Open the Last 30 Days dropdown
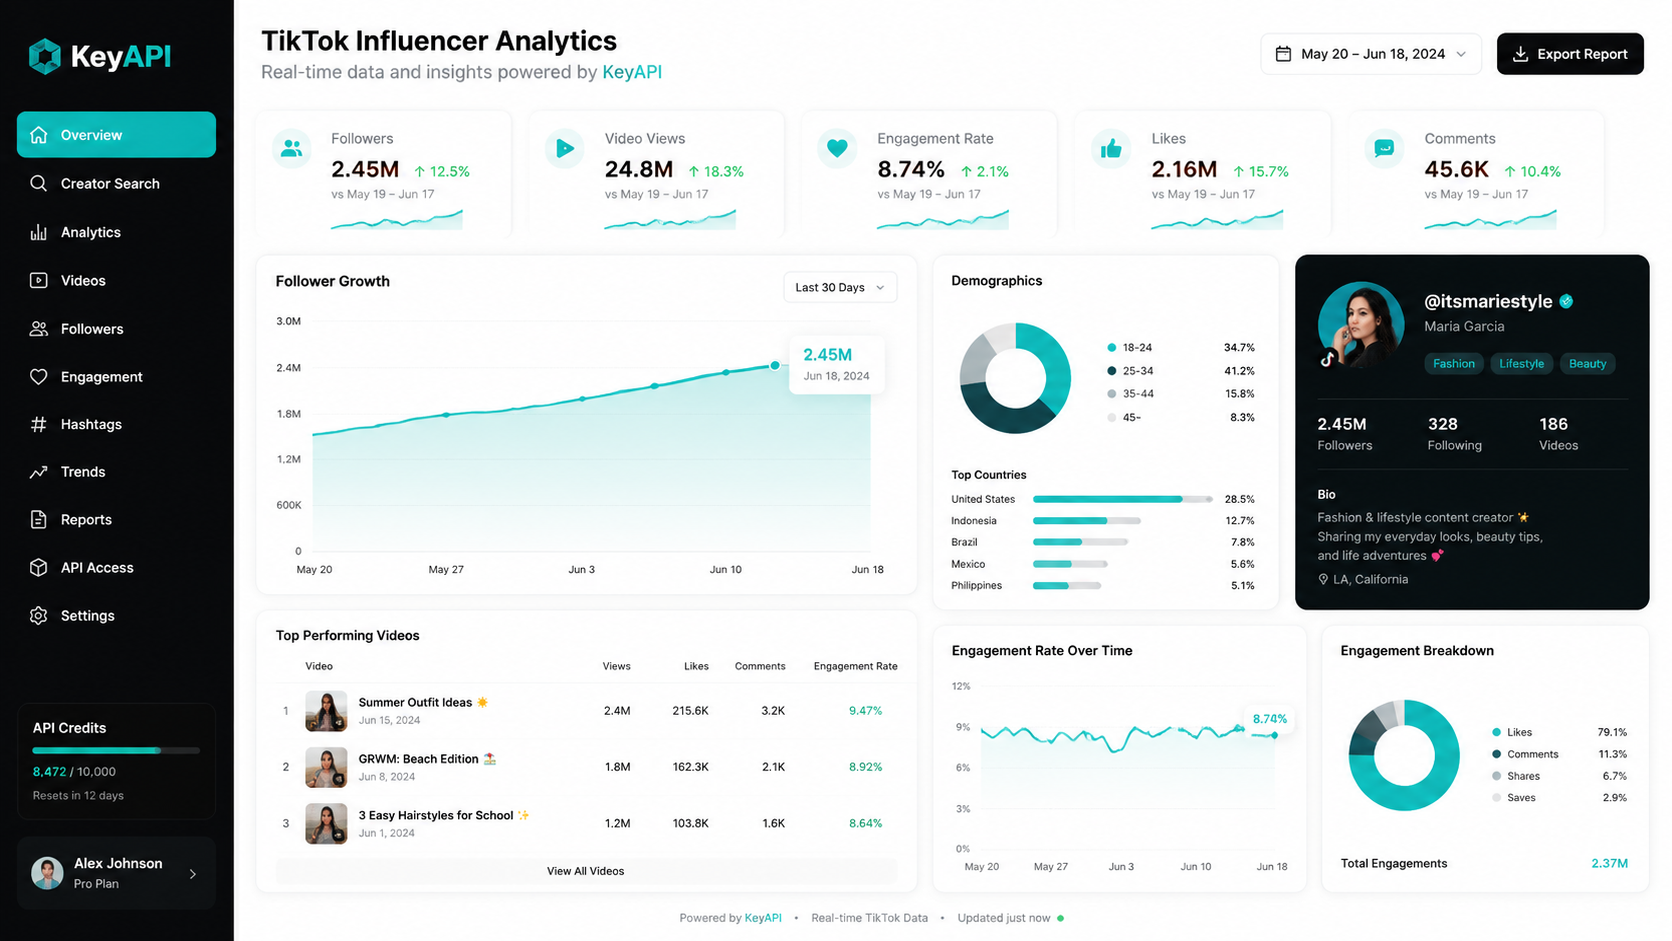The image size is (1672, 941). click(840, 287)
